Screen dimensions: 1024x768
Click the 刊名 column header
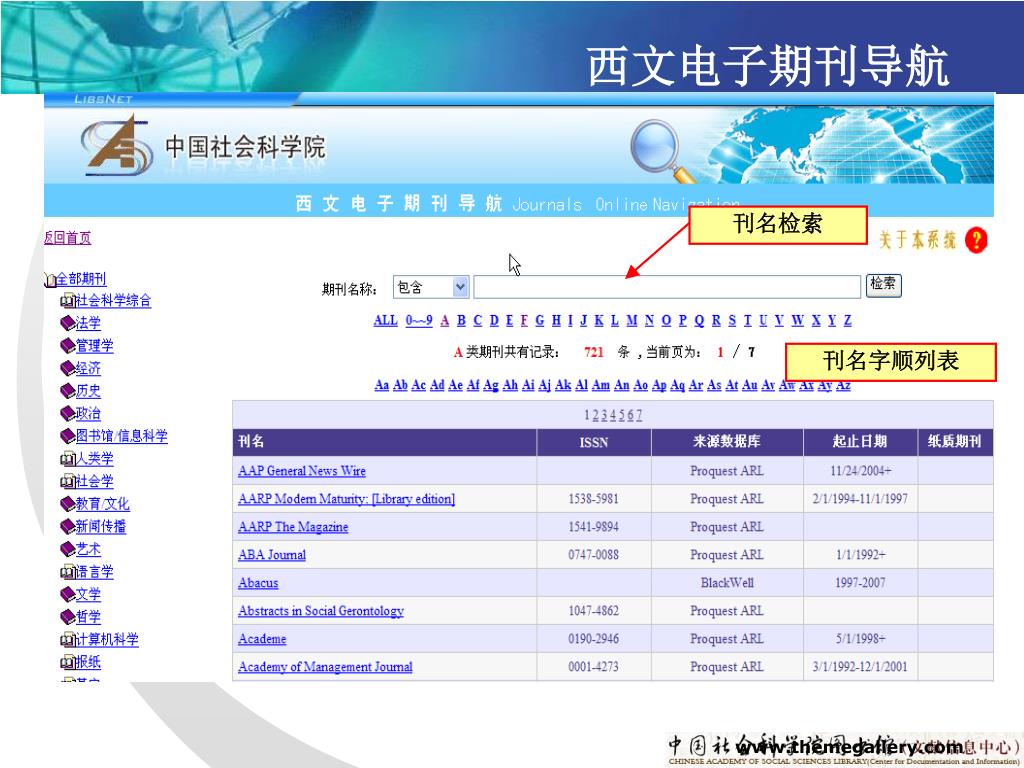(x=385, y=442)
